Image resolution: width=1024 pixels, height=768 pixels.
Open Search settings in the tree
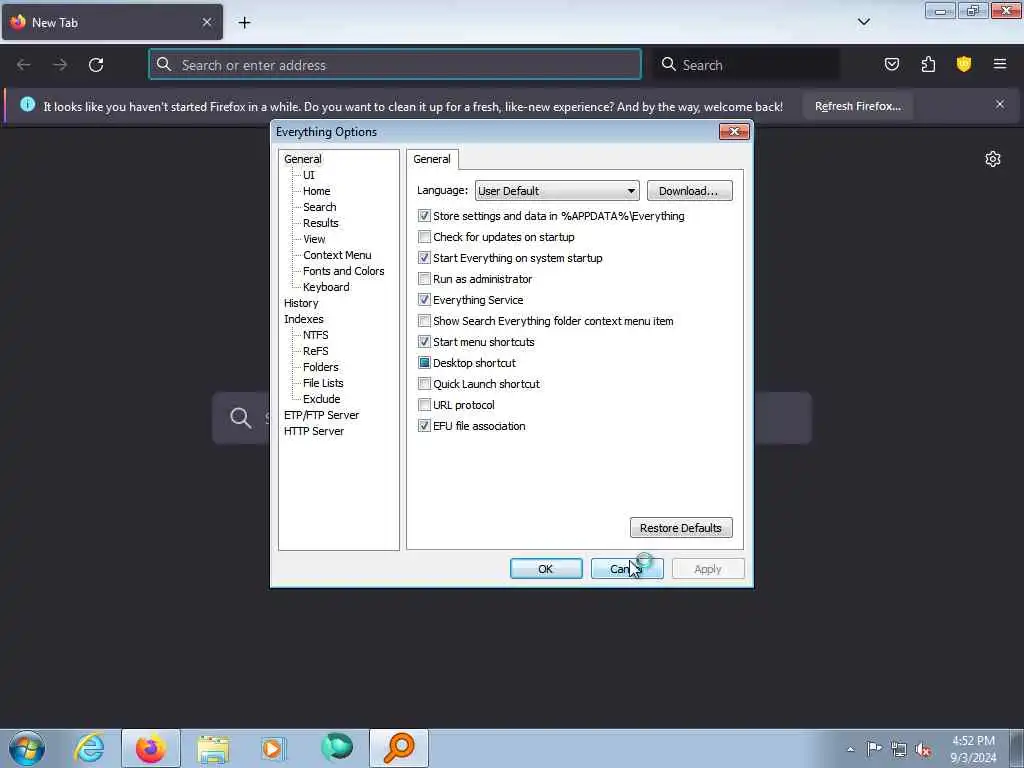click(x=319, y=207)
